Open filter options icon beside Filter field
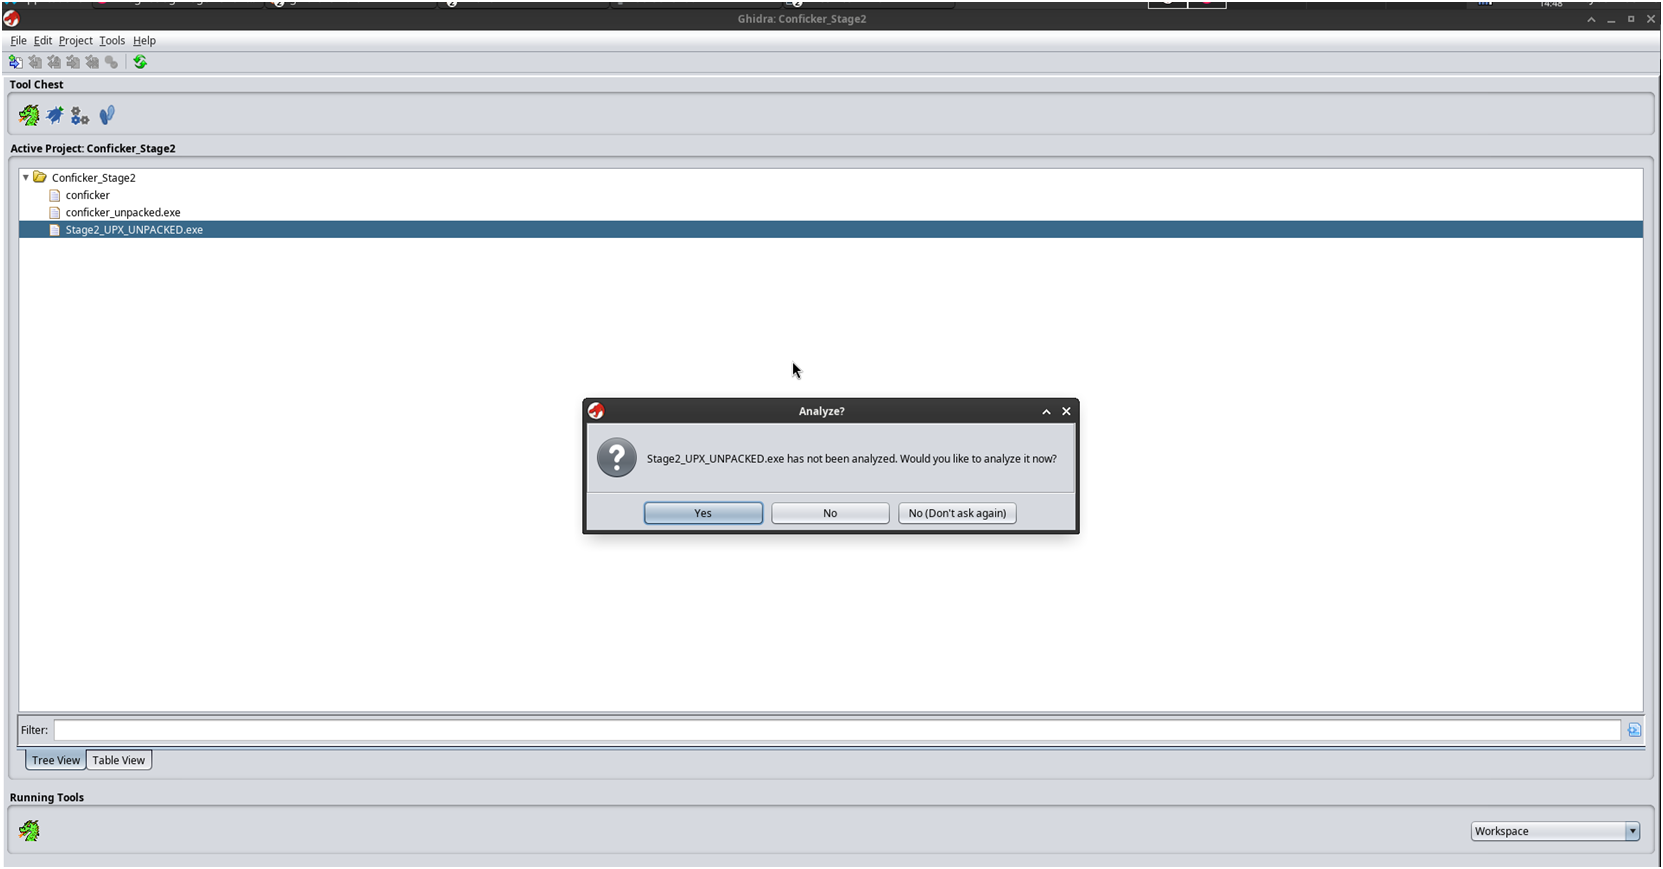Screen dimensions: 1663x869 click(1634, 730)
